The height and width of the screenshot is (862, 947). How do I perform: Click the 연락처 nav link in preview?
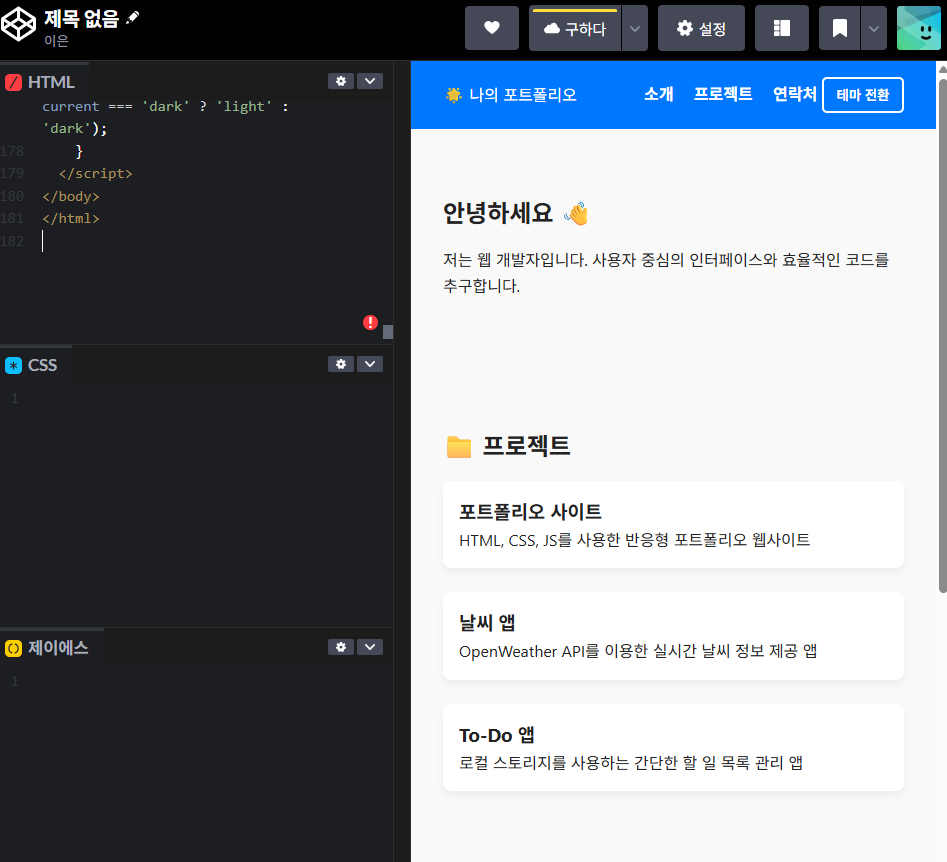795,94
